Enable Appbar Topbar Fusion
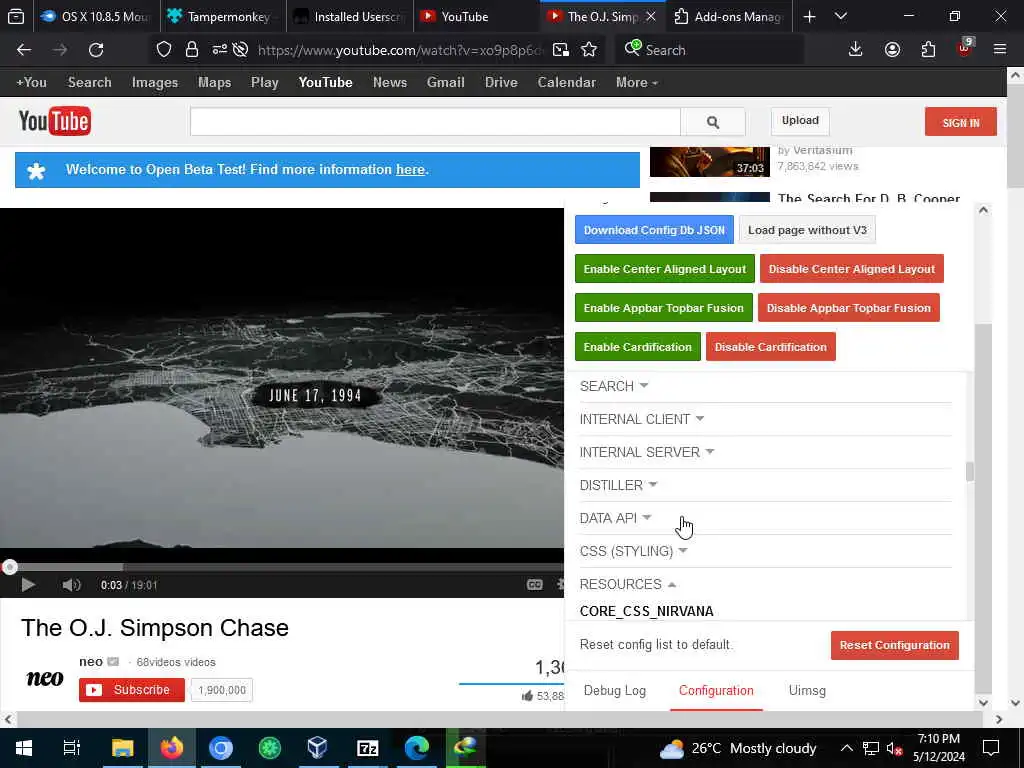The height and width of the screenshot is (768, 1024). pos(664,308)
